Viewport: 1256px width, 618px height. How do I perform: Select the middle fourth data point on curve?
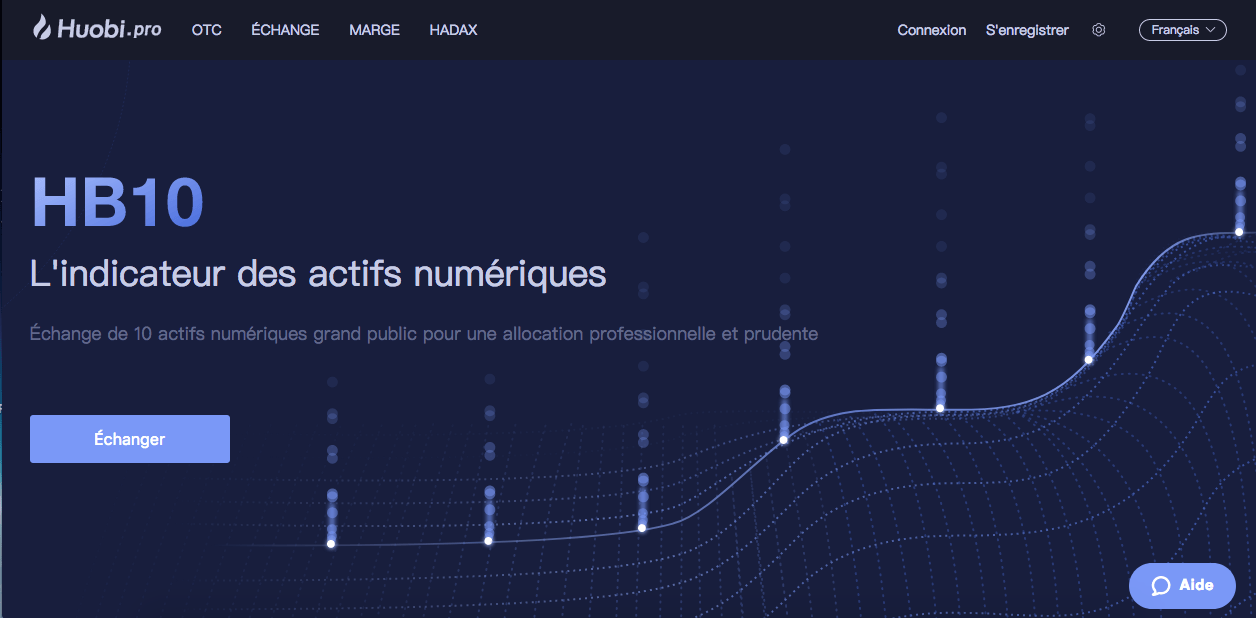783,440
